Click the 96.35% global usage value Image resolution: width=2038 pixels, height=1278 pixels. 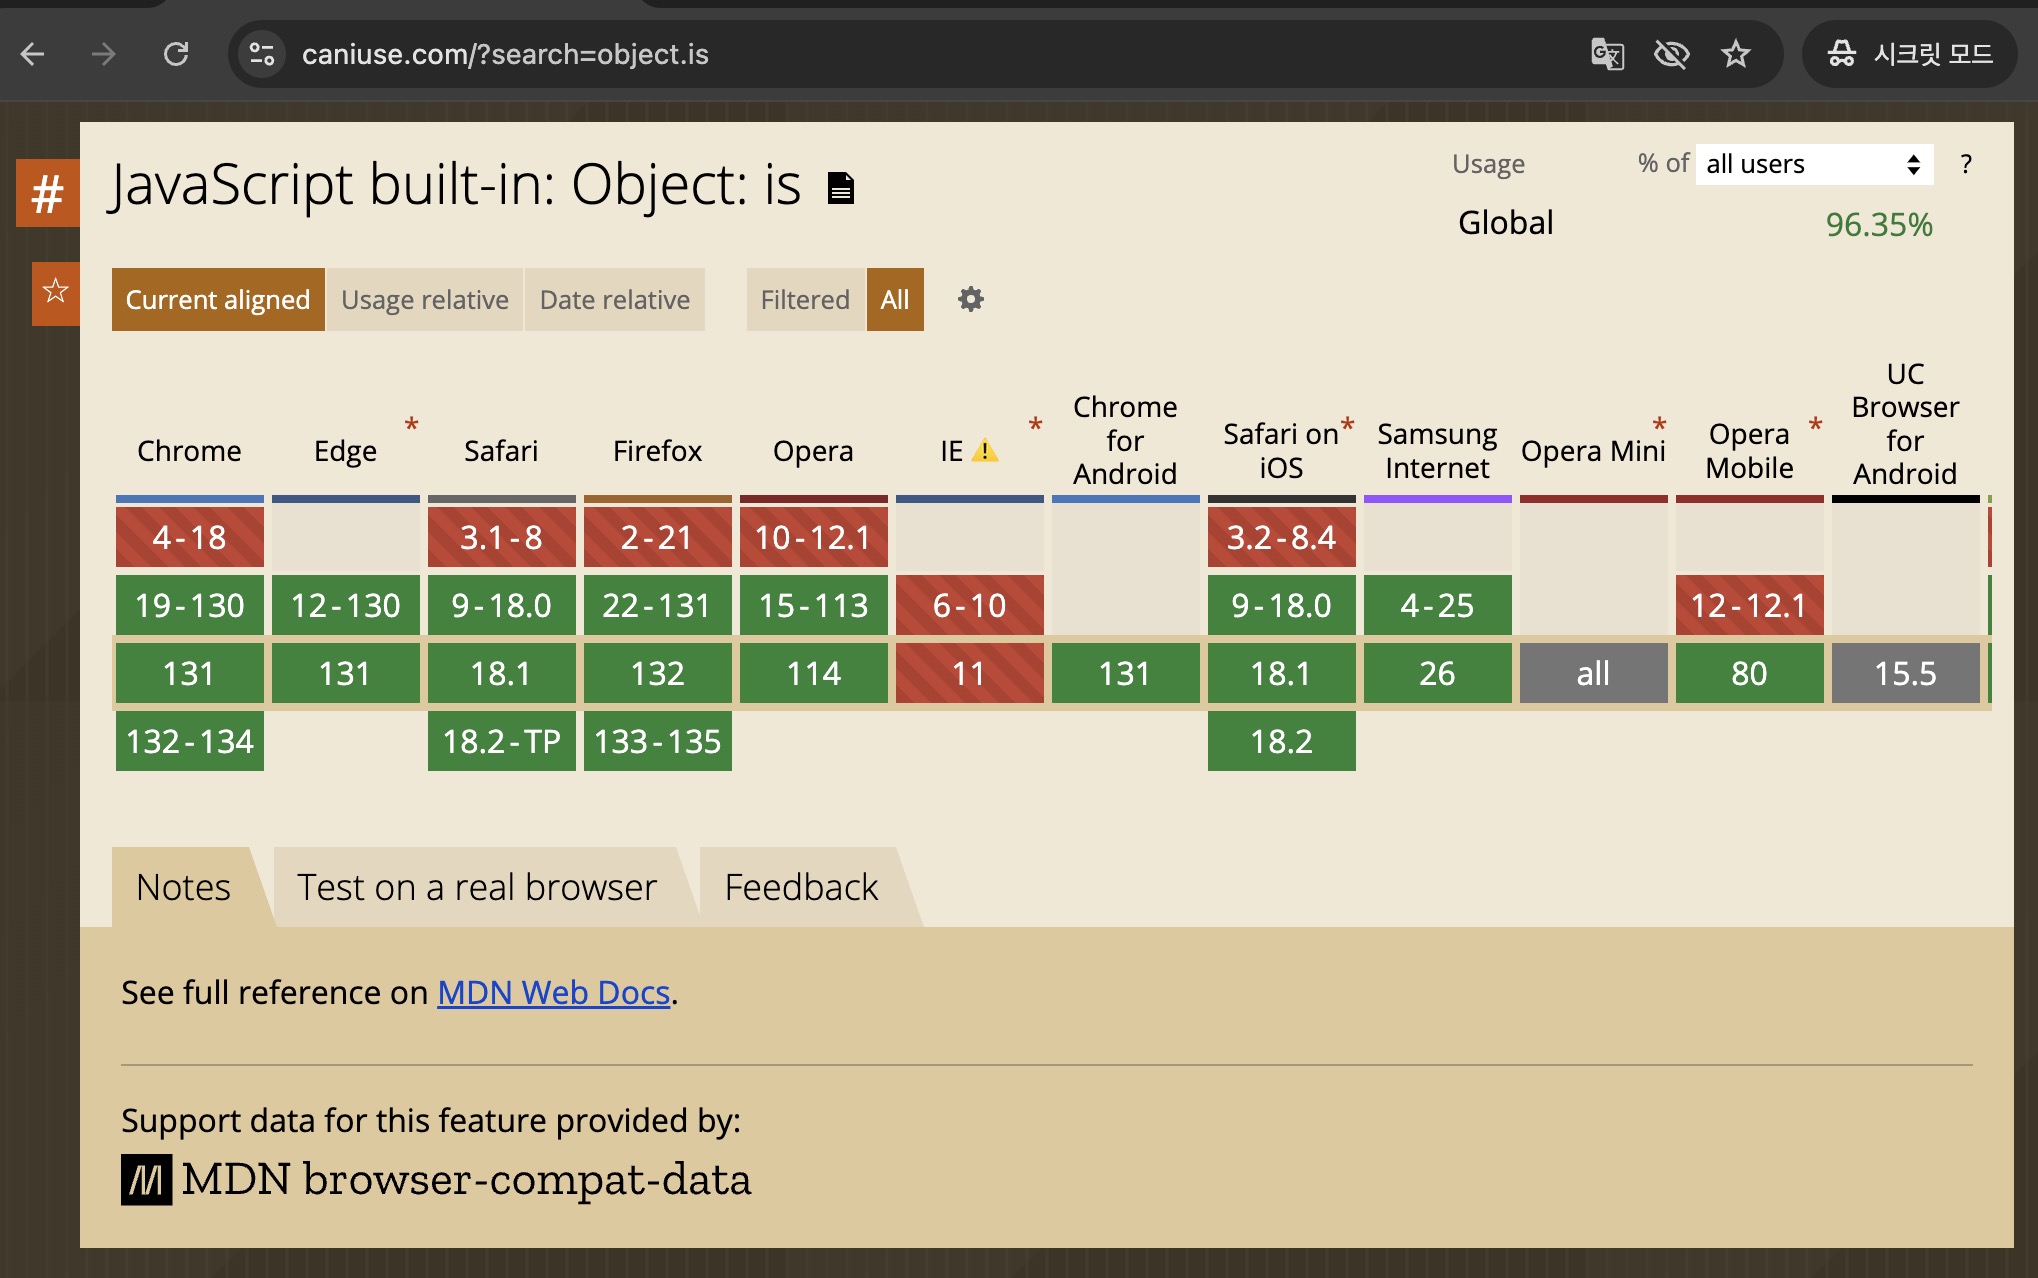[x=1879, y=224]
